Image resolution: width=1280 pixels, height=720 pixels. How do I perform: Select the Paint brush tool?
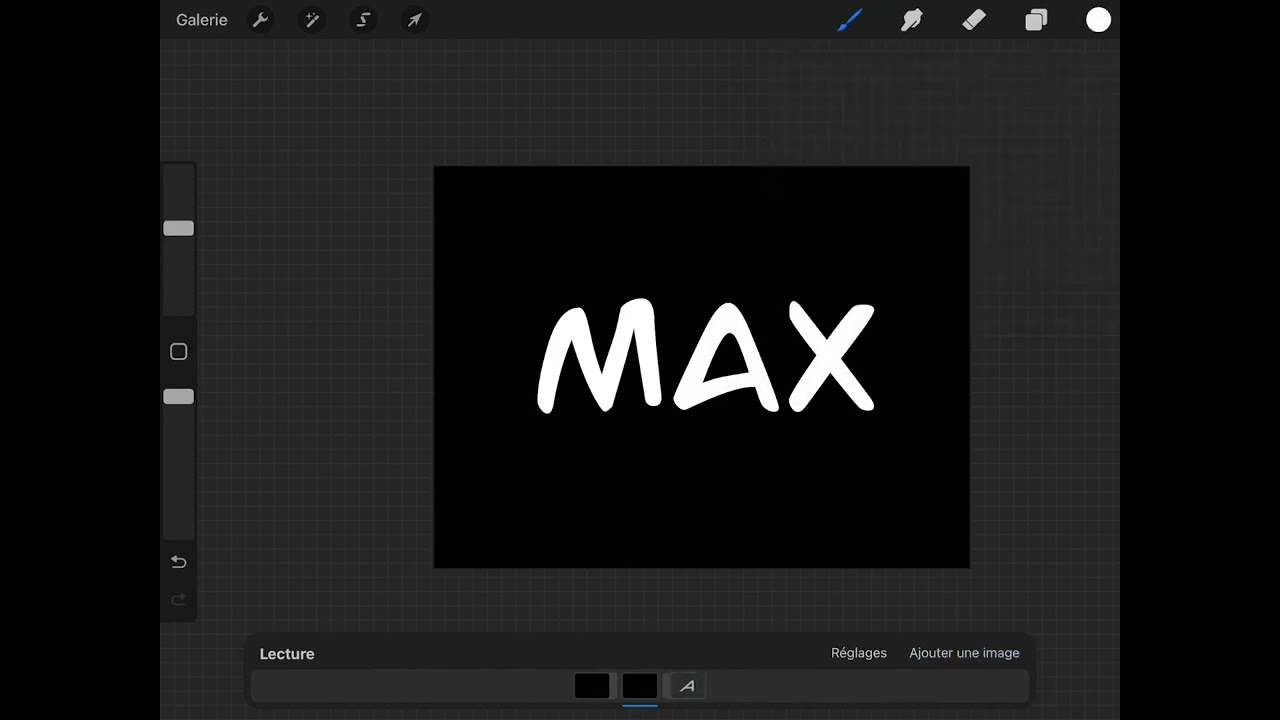[x=849, y=20]
